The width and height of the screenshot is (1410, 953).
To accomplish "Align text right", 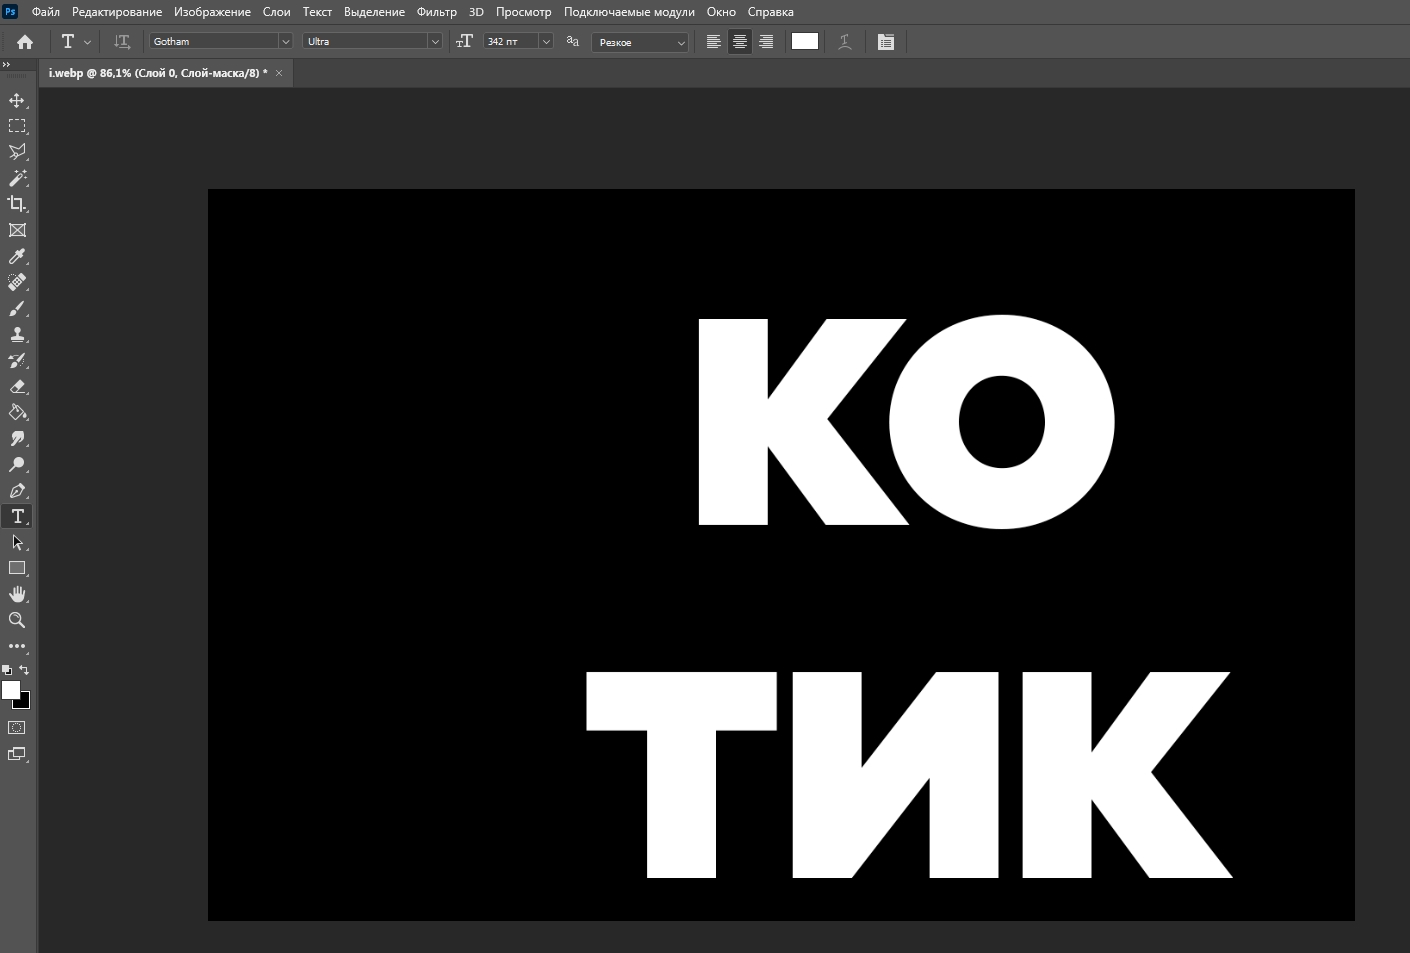I will (x=766, y=42).
